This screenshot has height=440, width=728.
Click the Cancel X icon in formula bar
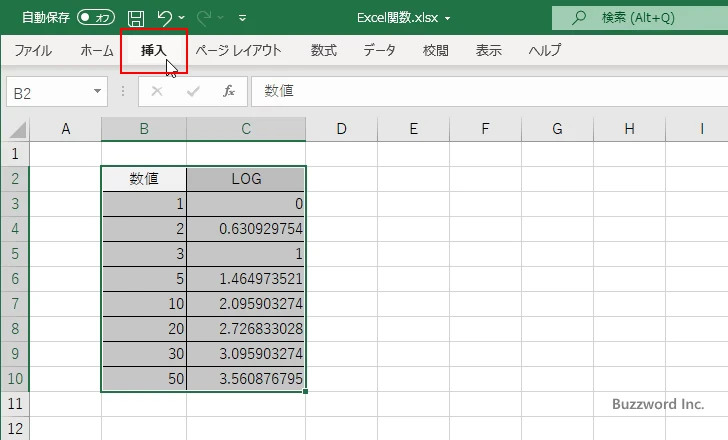157,91
